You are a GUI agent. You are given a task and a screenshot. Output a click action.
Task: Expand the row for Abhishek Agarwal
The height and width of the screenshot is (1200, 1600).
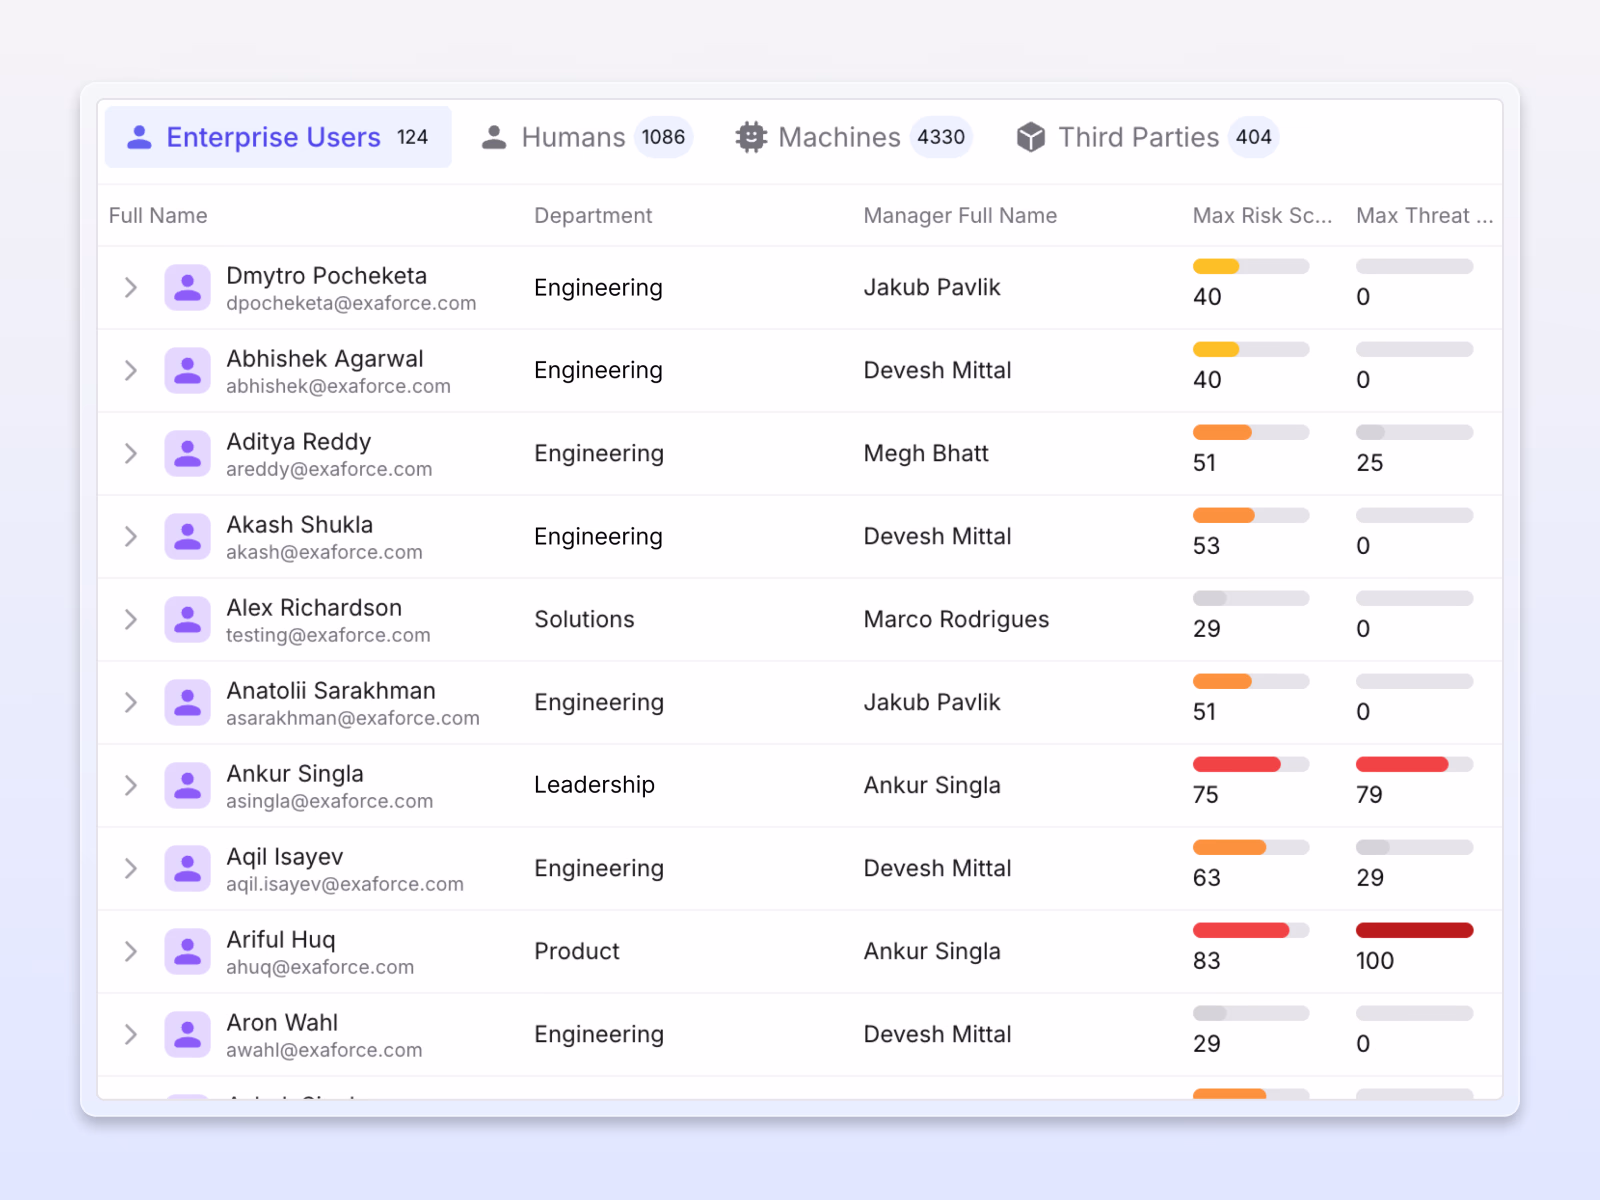[130, 370]
